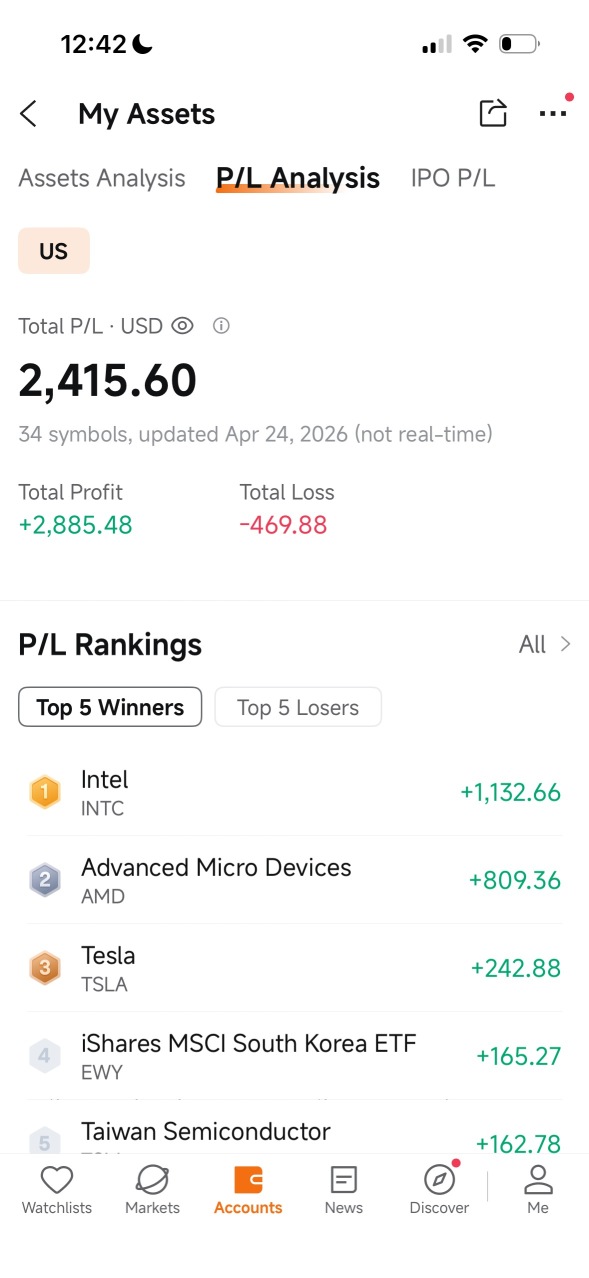Tap the info icon next to Total P/L

(222, 326)
